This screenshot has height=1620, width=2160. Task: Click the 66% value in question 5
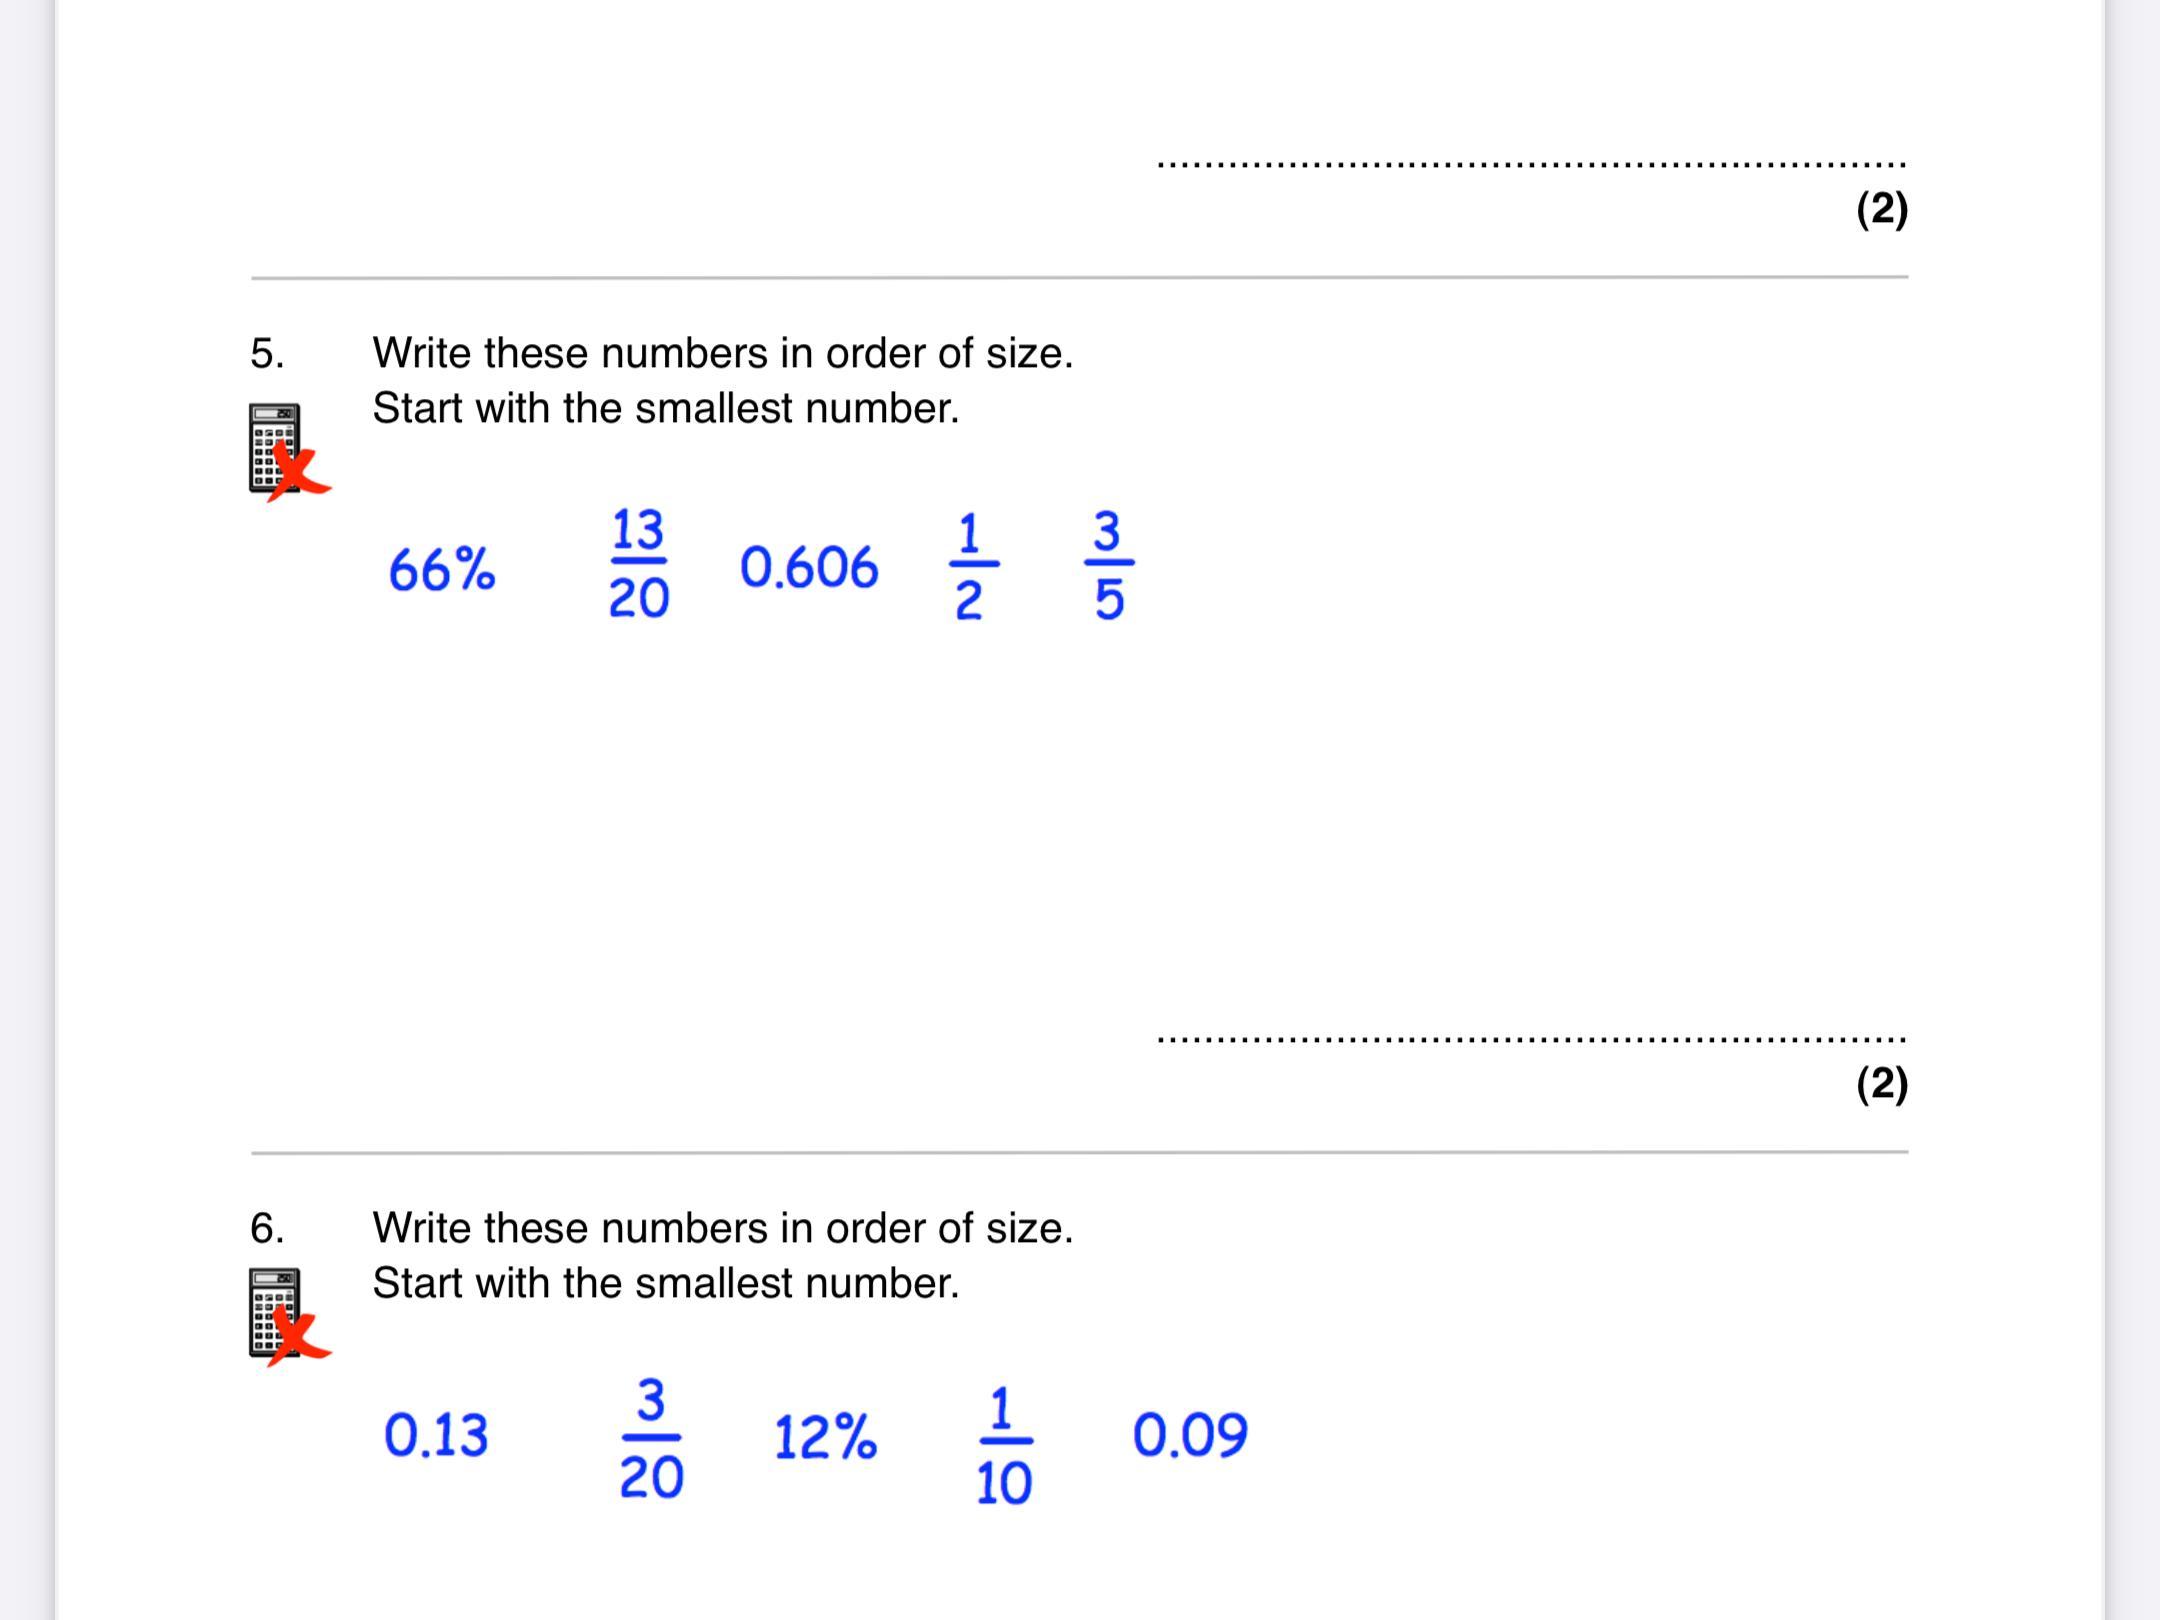coord(441,570)
